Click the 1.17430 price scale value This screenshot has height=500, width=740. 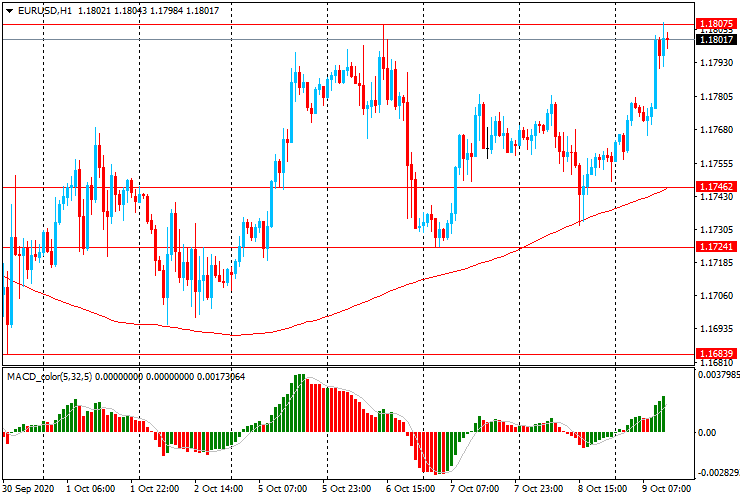tap(717, 196)
